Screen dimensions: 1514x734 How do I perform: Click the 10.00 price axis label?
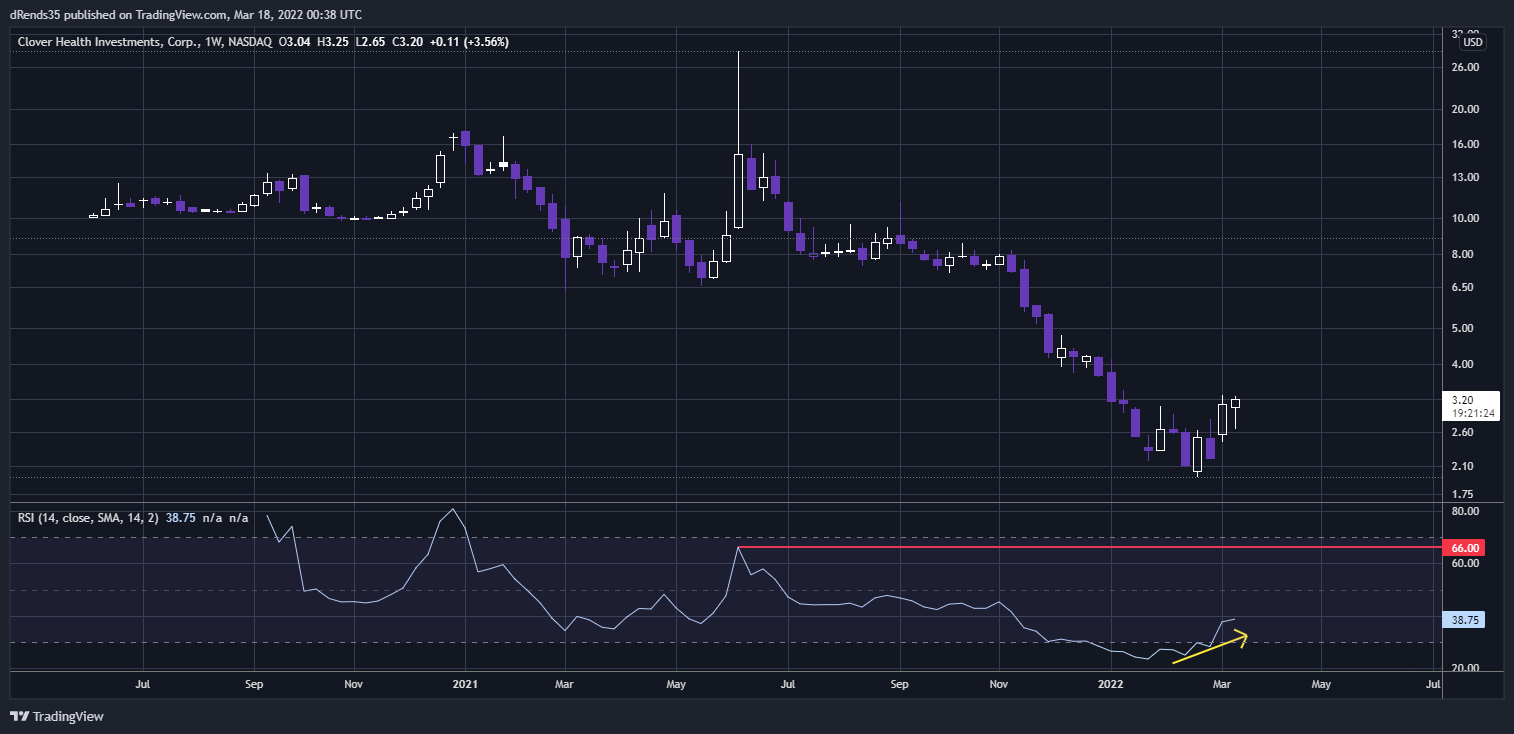coord(1466,219)
